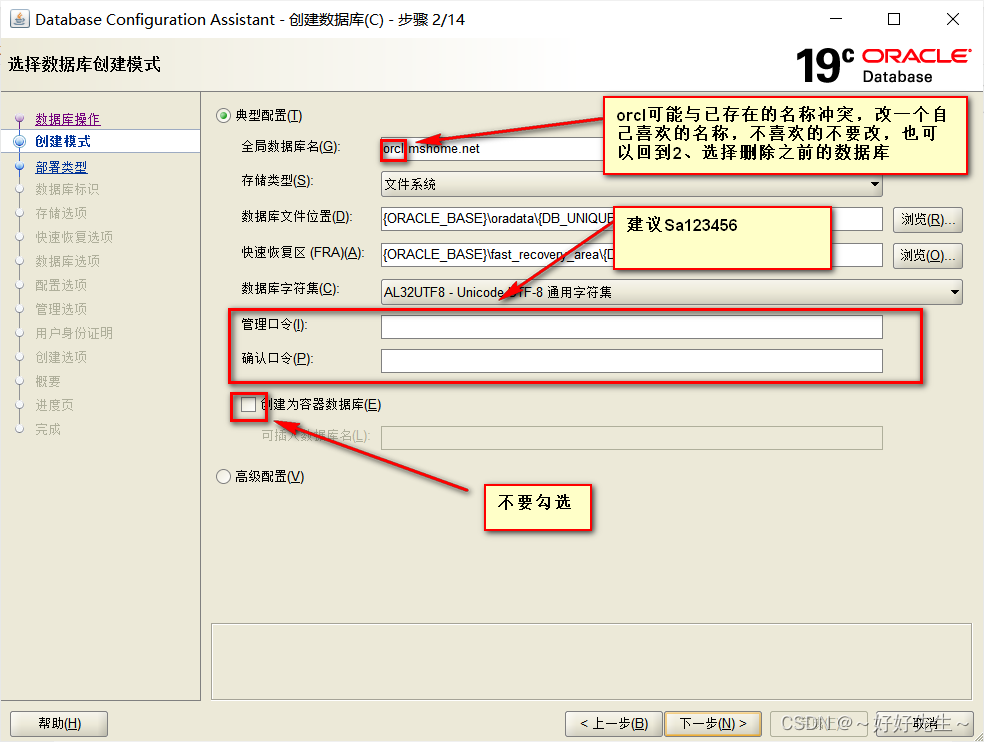Click the 浏览(R) button for database file location
This screenshot has height=742, width=984.
[x=926, y=219]
